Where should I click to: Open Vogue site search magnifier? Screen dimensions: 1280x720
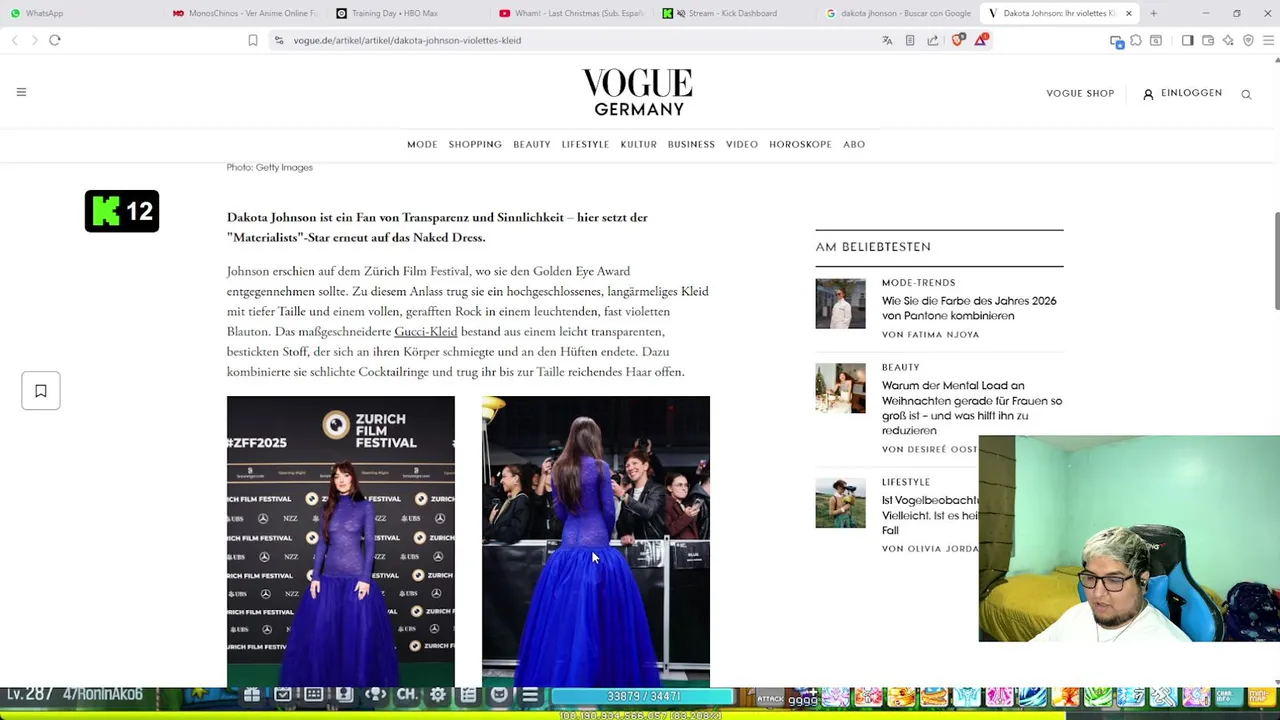coord(1246,94)
